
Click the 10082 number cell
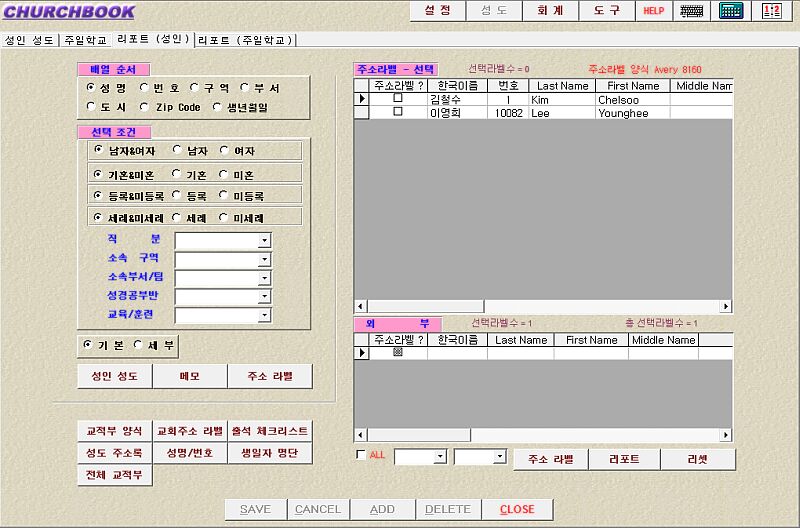508,113
